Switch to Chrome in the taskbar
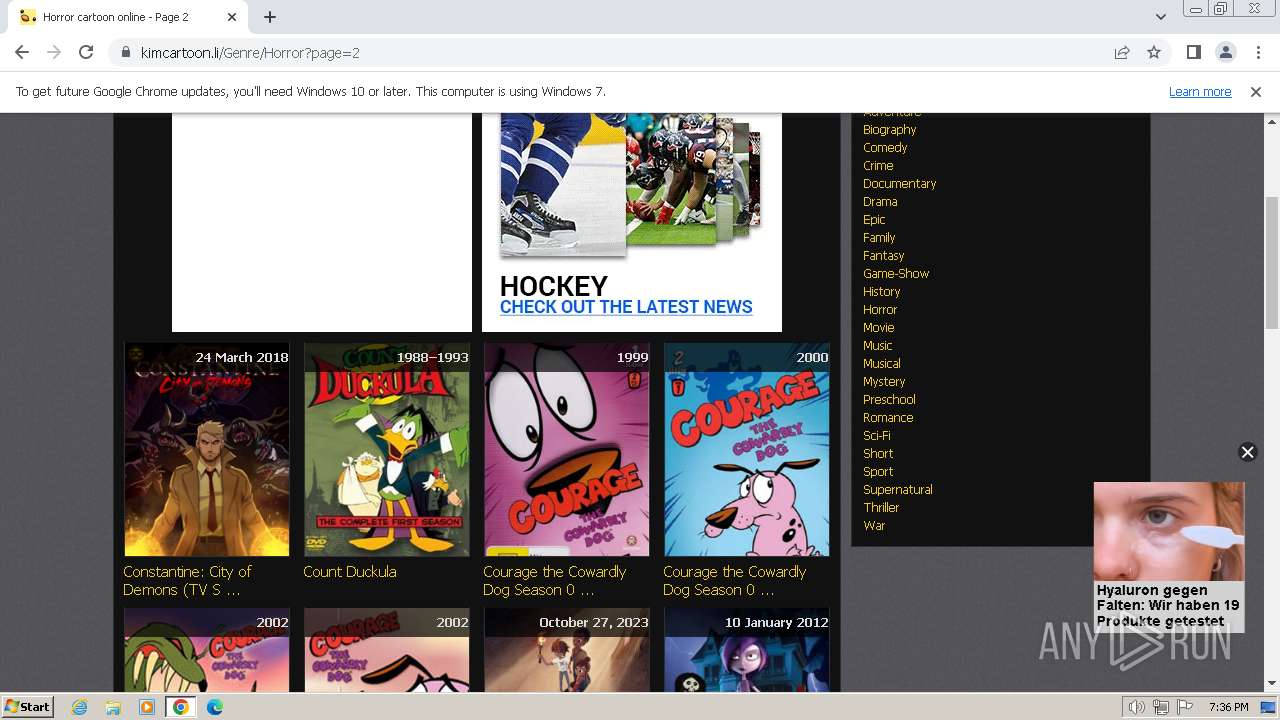1280x720 pixels. tap(181, 707)
